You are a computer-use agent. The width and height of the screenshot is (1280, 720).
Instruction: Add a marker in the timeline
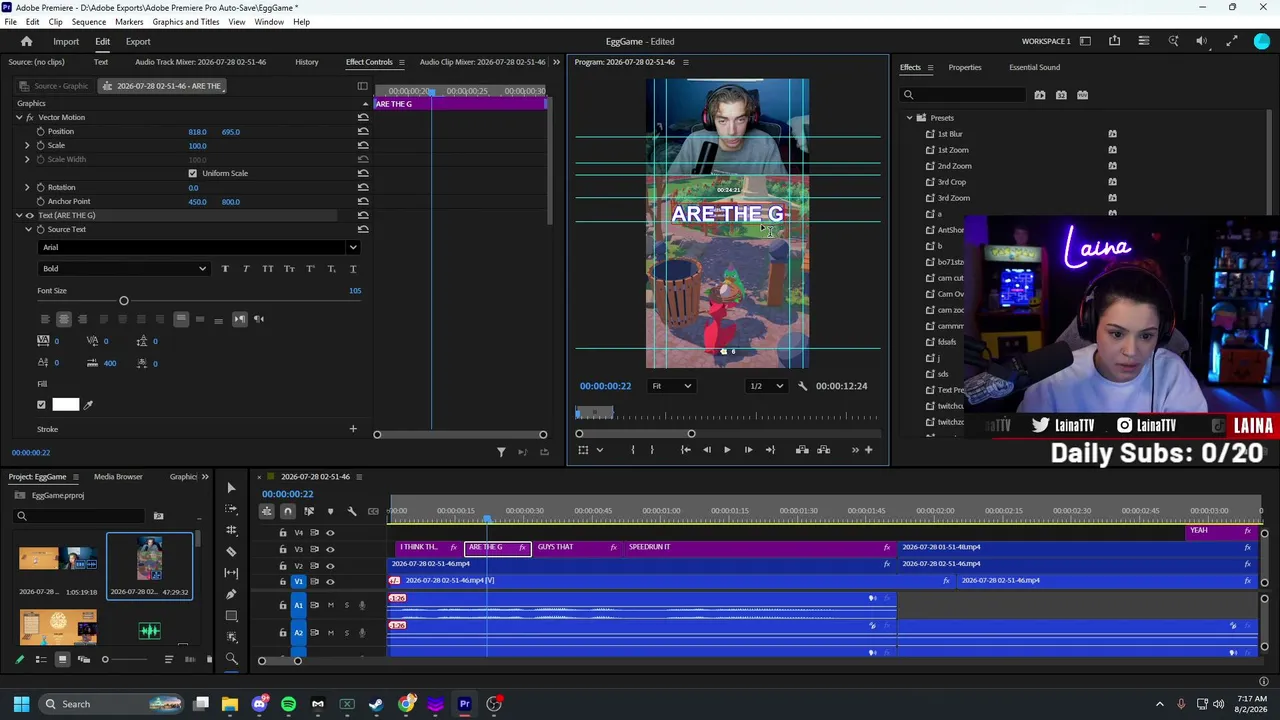[330, 511]
